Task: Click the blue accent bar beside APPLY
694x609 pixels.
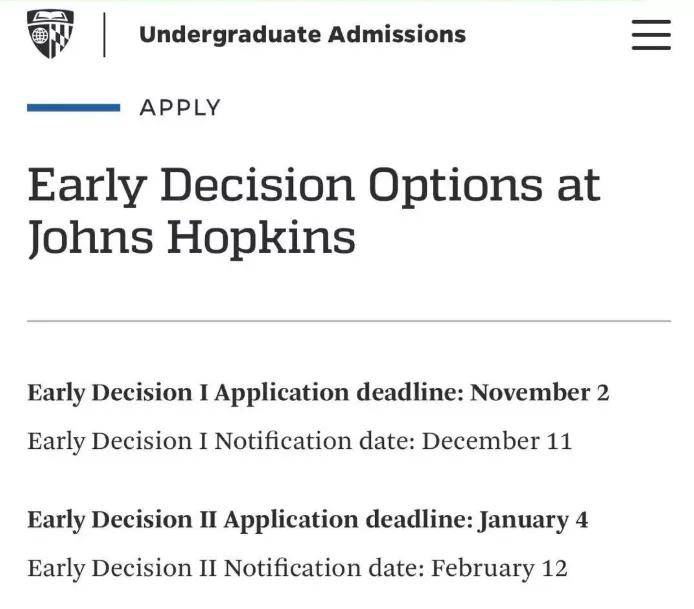Action: coord(73,108)
